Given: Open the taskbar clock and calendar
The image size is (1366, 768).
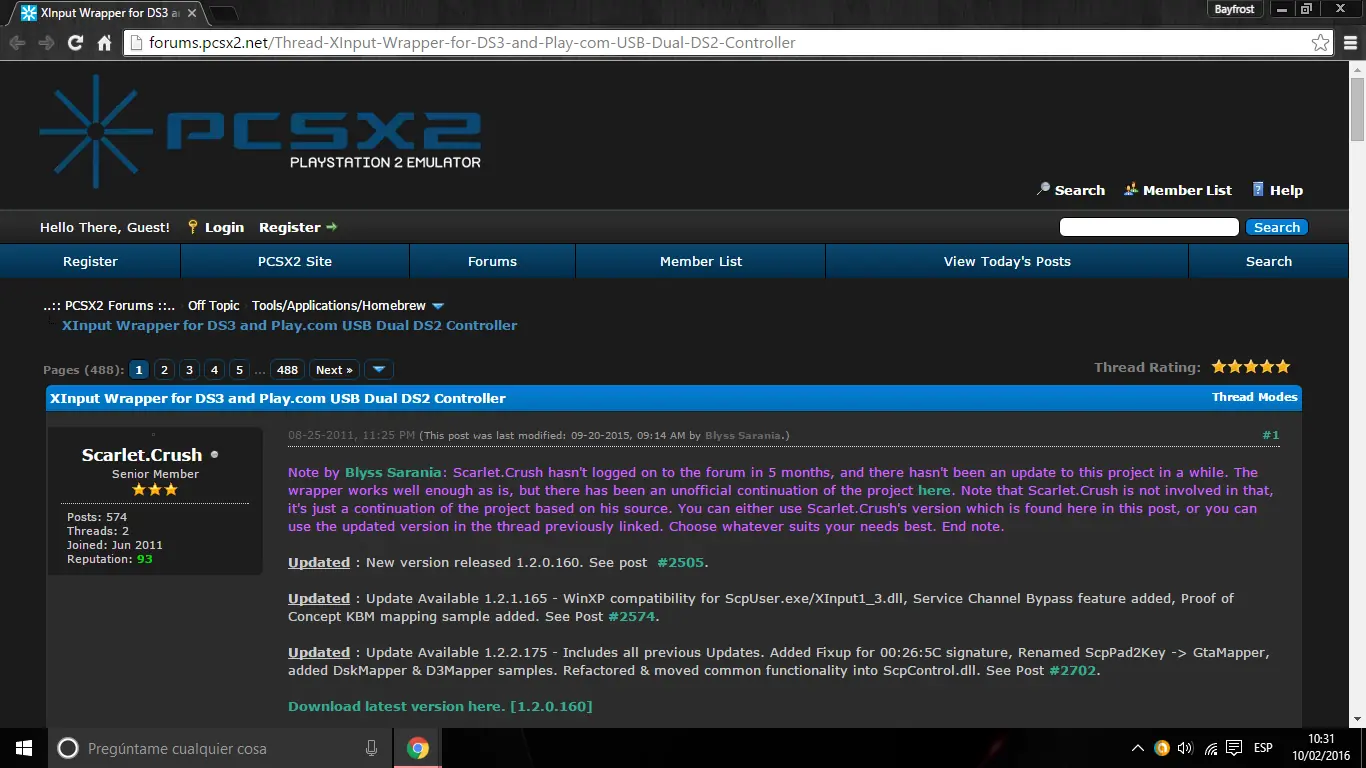Looking at the screenshot, I should click(1320, 748).
